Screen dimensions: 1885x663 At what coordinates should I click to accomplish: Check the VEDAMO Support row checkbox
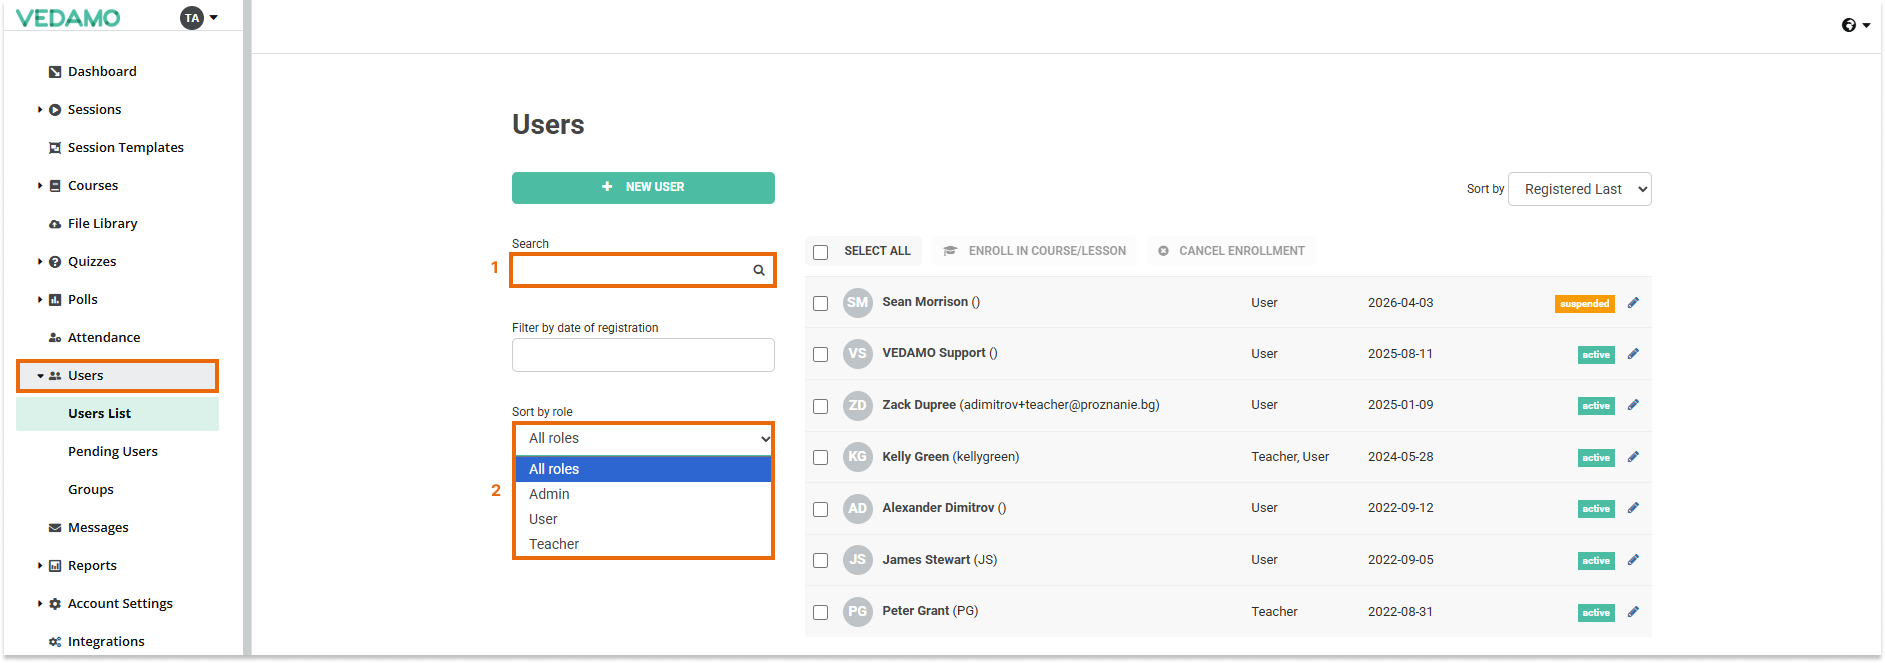821,354
